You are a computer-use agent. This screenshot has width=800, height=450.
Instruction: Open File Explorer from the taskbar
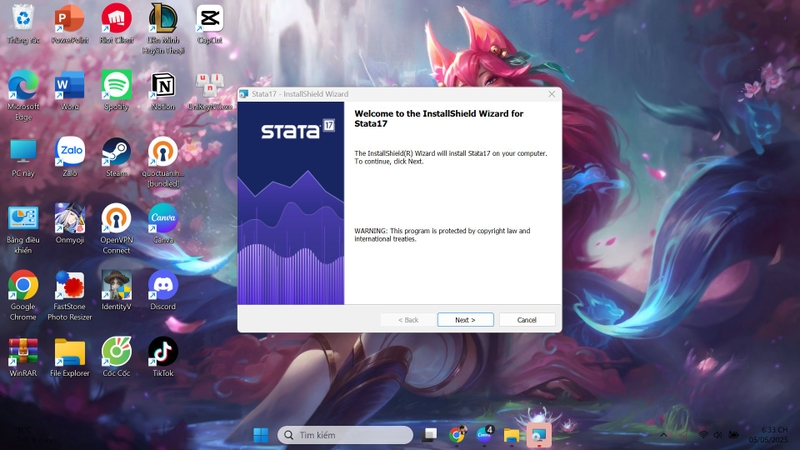click(x=511, y=435)
